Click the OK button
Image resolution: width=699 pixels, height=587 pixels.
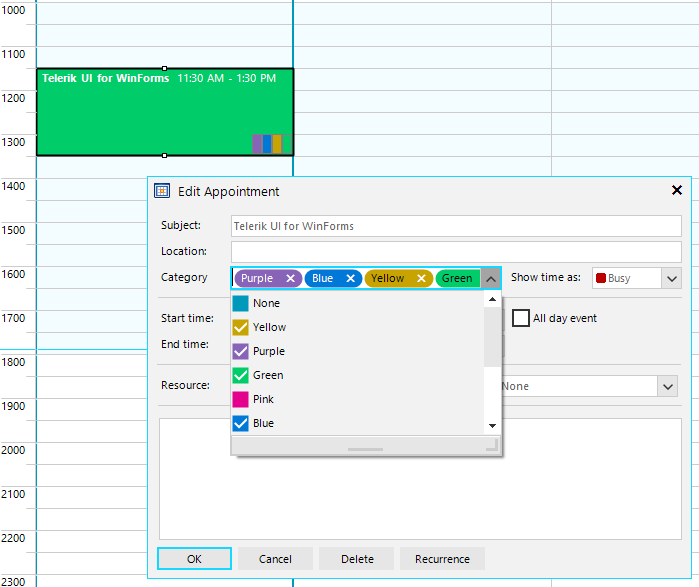194,559
